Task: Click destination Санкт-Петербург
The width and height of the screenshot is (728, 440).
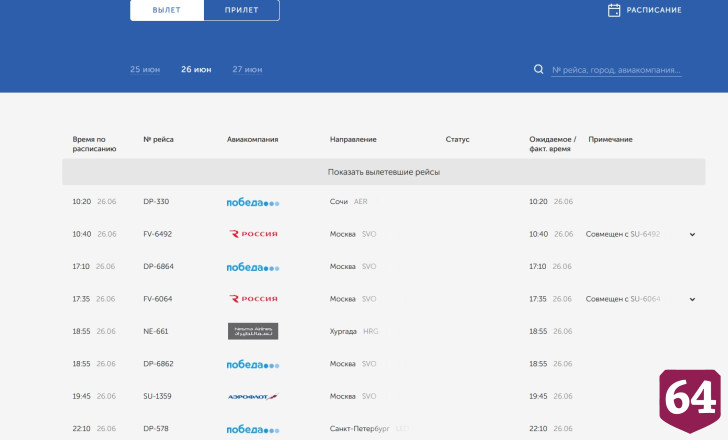Action: [359, 429]
